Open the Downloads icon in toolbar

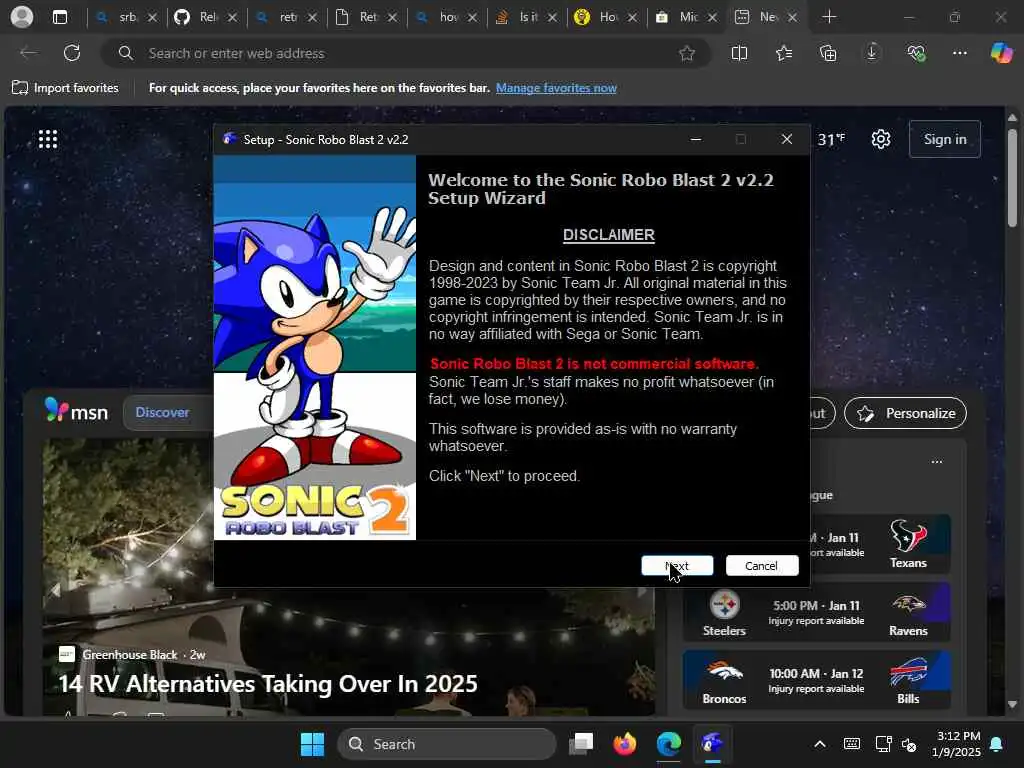coord(872,53)
